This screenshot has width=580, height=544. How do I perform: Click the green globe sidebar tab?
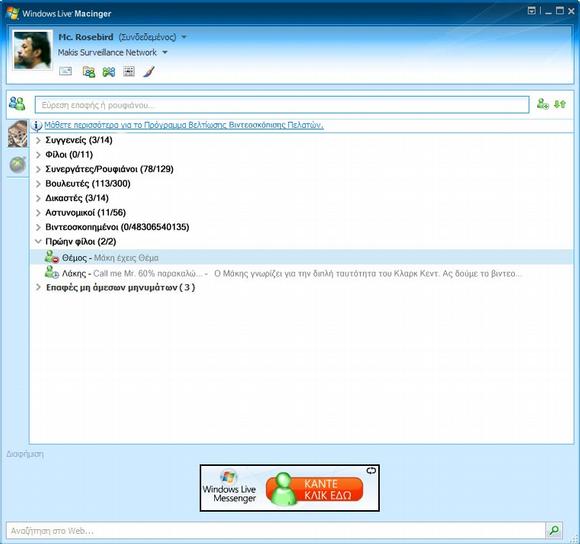point(17,165)
